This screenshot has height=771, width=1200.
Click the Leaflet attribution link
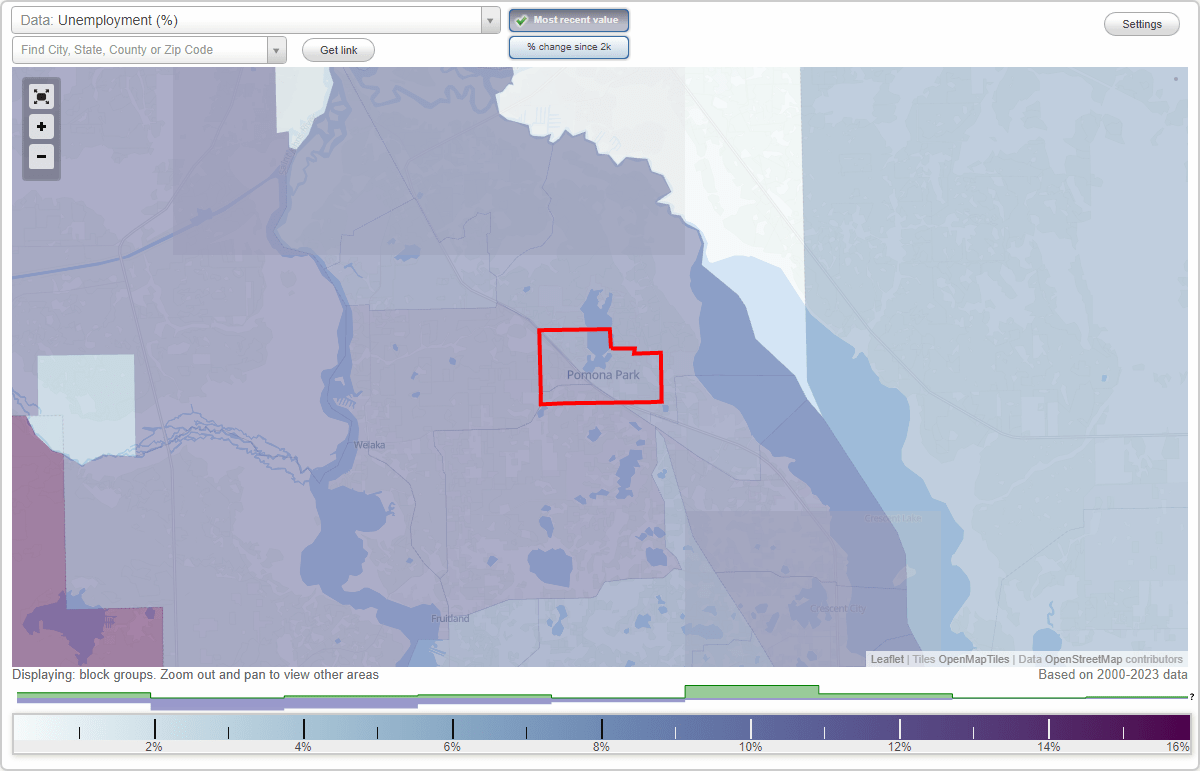886,659
